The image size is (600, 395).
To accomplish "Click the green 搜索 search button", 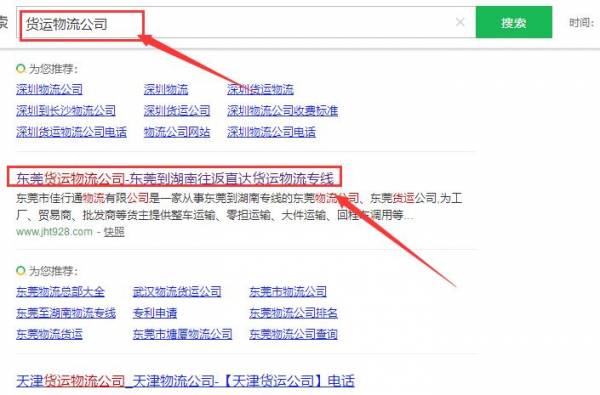I will (514, 22).
